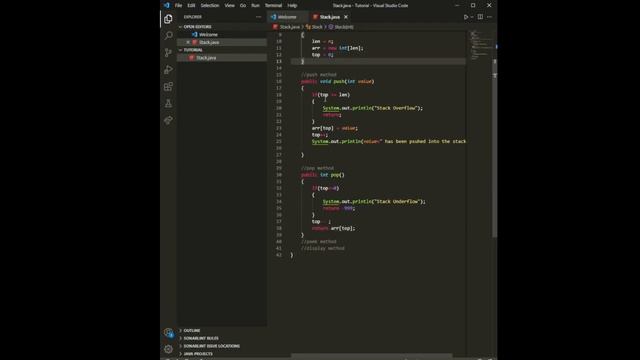Screen dimensions: 640x360
Task: Click the VS Code logo in title bar
Action: pos(167,5)
